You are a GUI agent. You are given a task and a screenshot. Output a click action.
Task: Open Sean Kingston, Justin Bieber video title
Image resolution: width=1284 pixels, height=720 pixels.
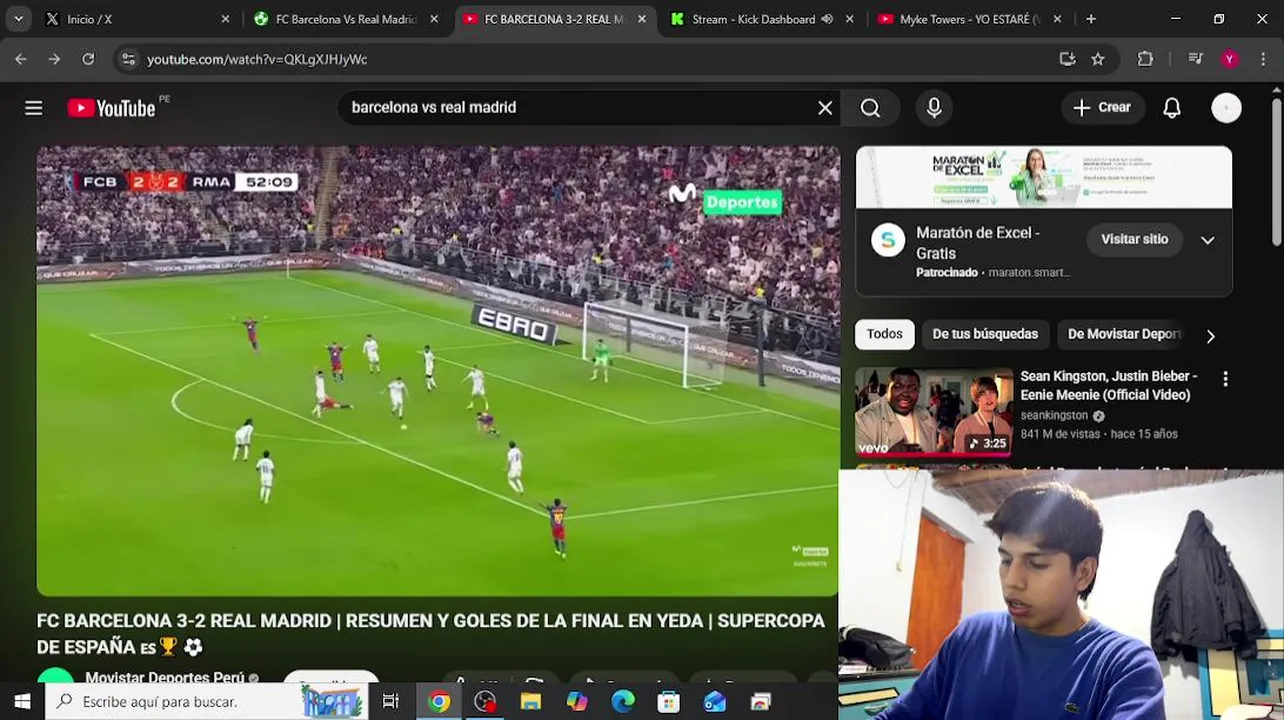pos(1108,385)
